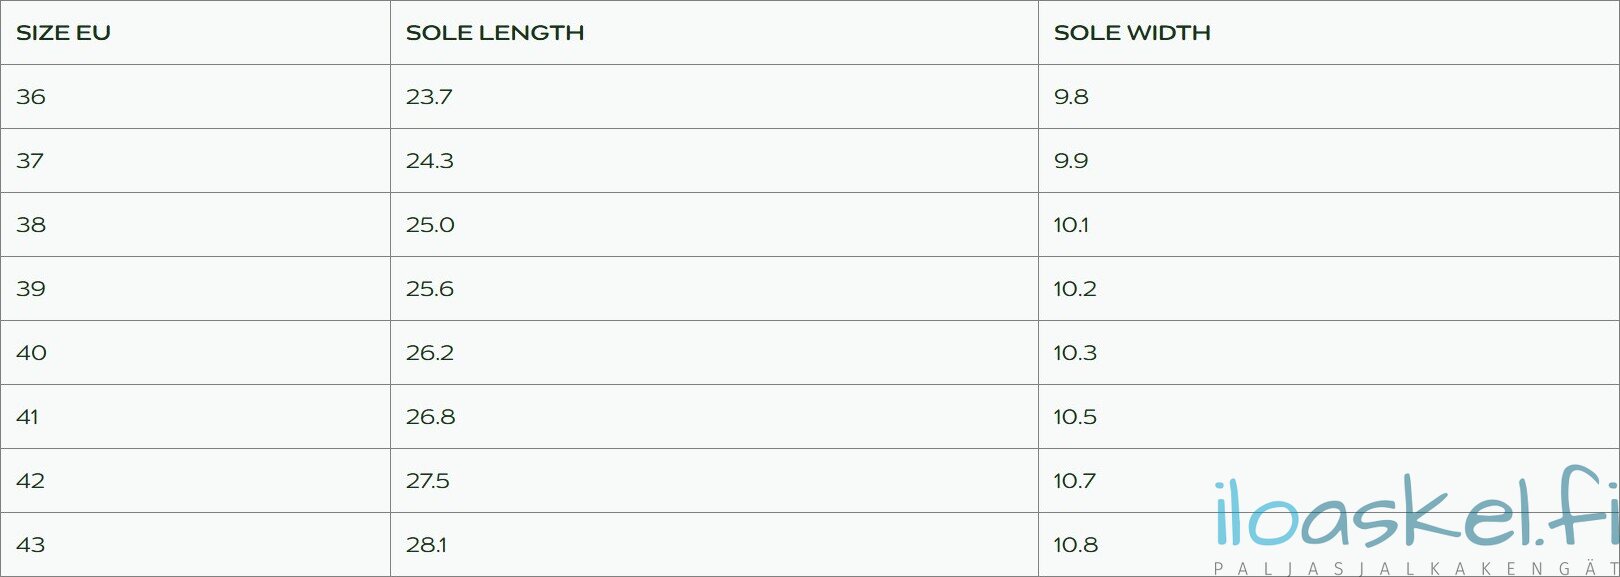Click the PALJASJALKAKENGÄT tagline text
The height and width of the screenshot is (577, 1620).
(1416, 569)
